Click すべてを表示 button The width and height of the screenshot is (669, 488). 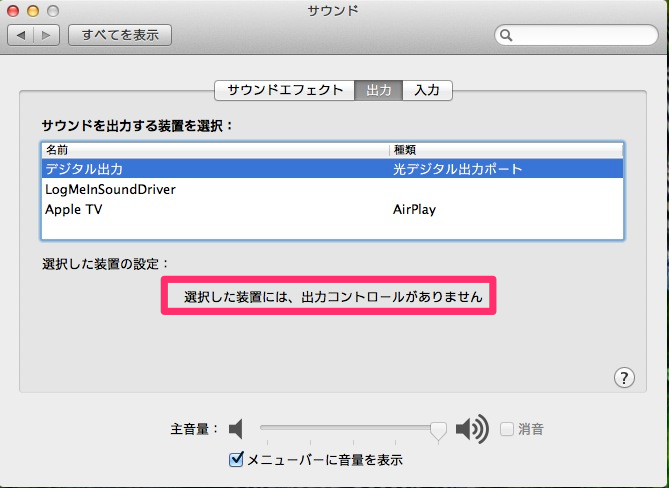pos(120,35)
